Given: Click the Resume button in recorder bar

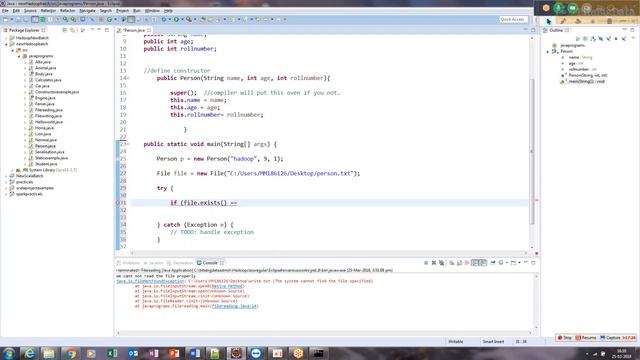Looking at the screenshot, I should pyautogui.click(x=586, y=338).
